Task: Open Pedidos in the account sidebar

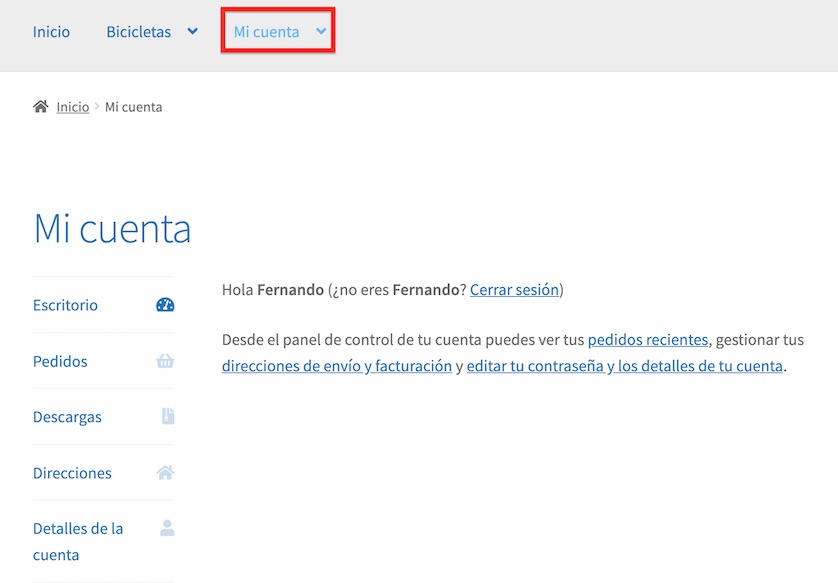Action: pyautogui.click(x=60, y=361)
